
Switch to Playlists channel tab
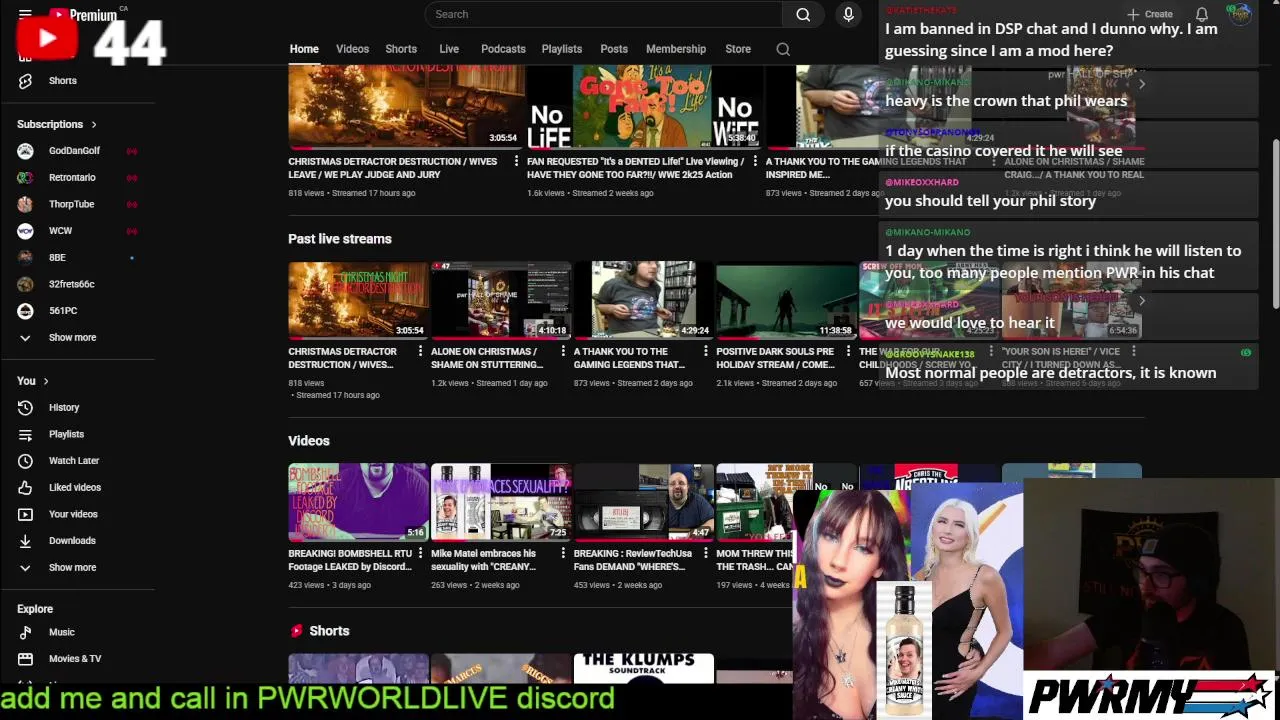point(562,49)
